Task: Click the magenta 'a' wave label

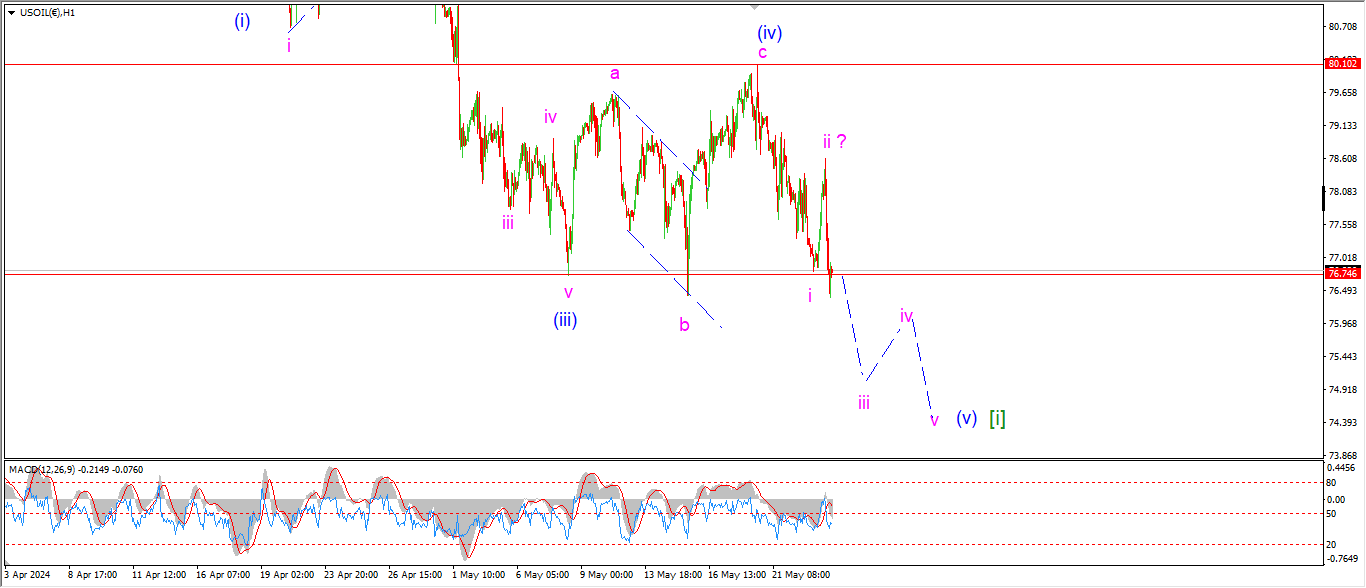Action: coord(615,73)
